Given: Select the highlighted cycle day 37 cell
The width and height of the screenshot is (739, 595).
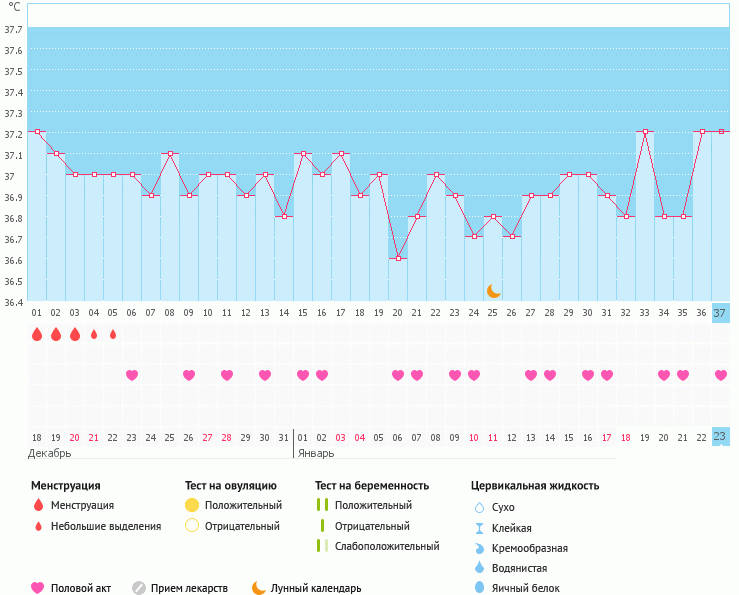Looking at the screenshot, I should 721,312.
